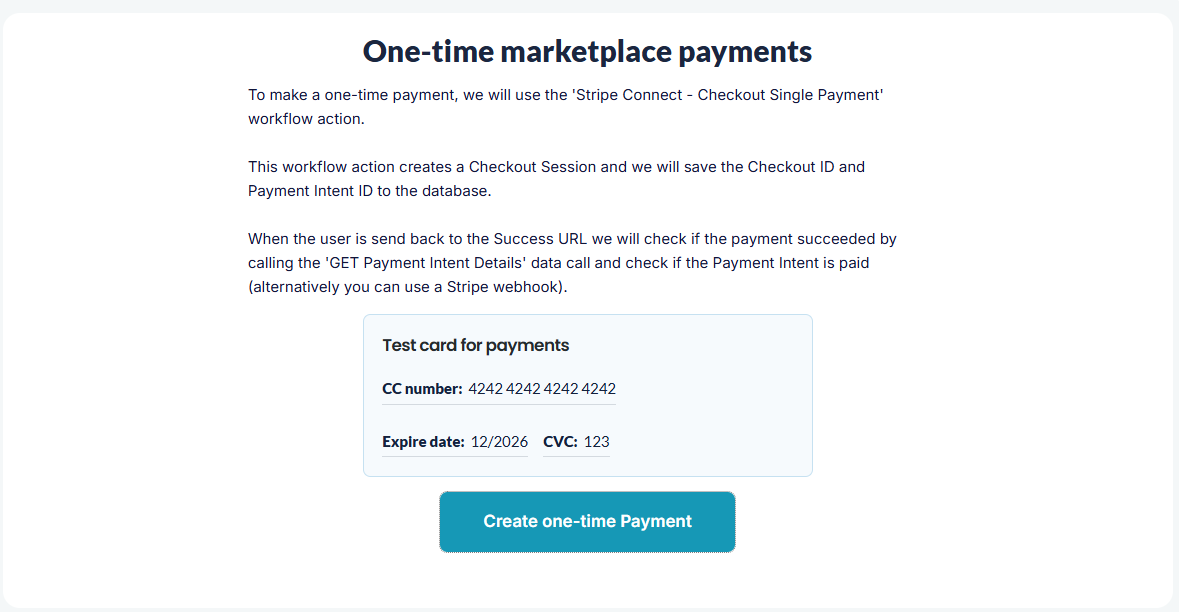Click the CC number label
The width and height of the screenshot is (1179, 612).
(422, 389)
